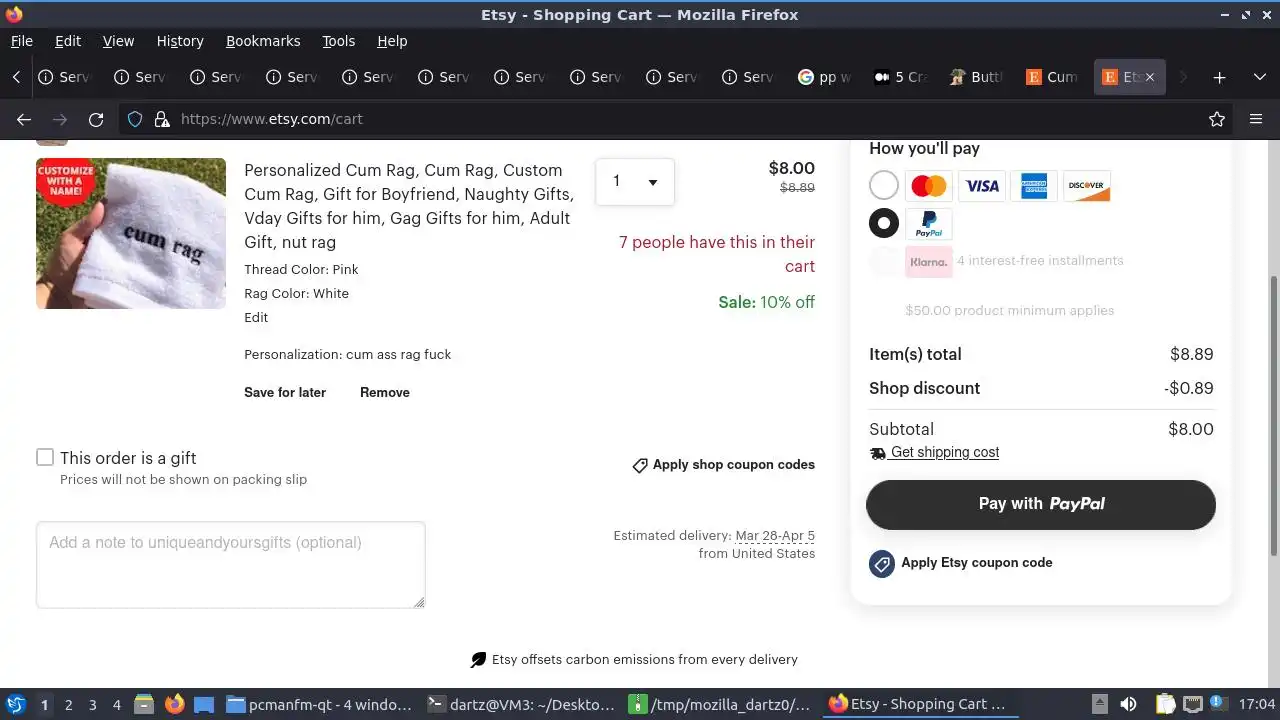Image resolution: width=1280 pixels, height=720 pixels.
Task: Go back to the previous page
Action: click(x=24, y=119)
